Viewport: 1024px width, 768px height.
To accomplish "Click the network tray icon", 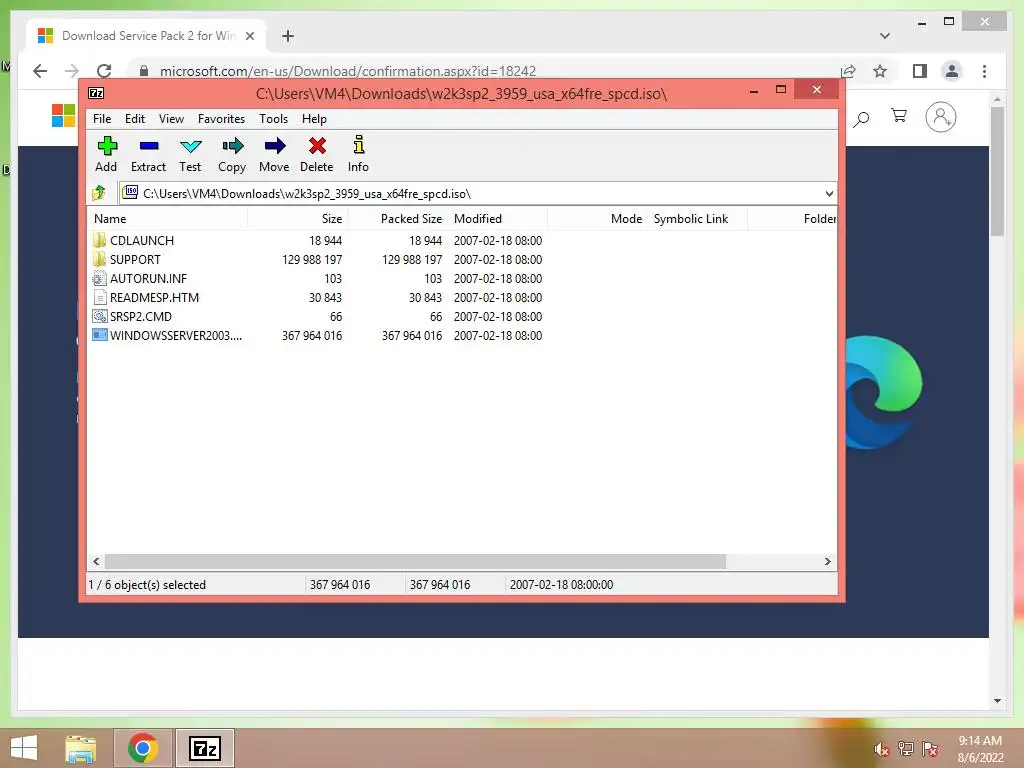I will (x=906, y=749).
